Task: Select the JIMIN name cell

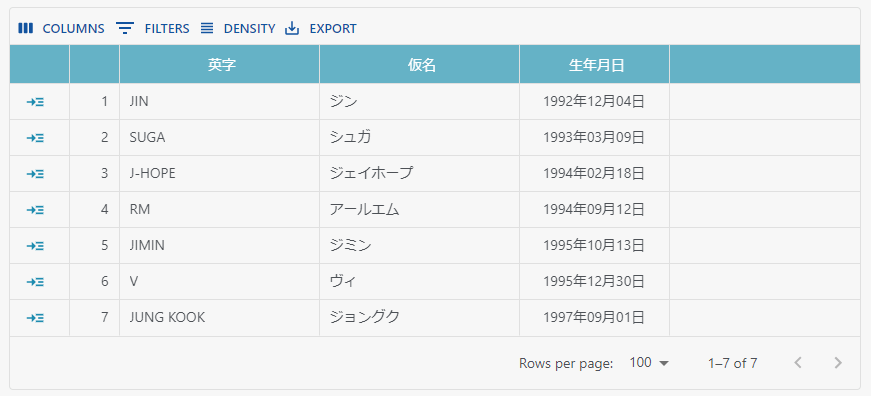Action: coord(219,245)
